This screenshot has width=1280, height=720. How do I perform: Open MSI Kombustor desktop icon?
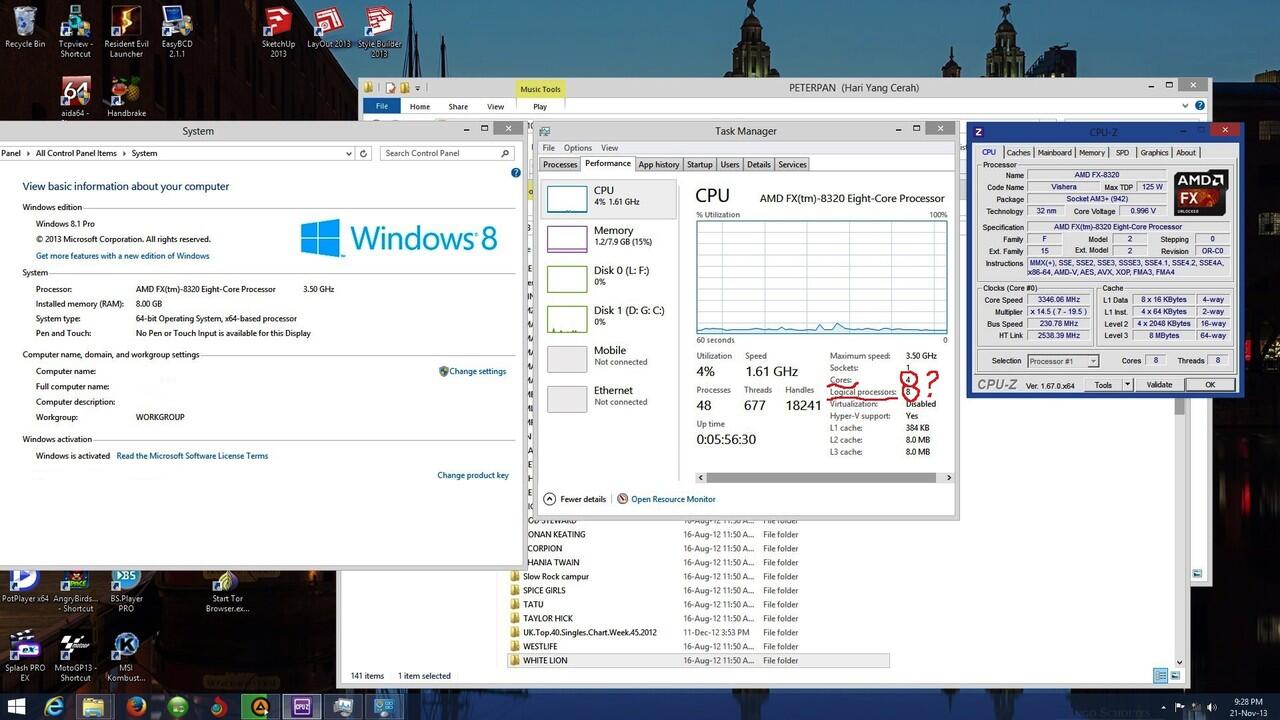point(126,657)
